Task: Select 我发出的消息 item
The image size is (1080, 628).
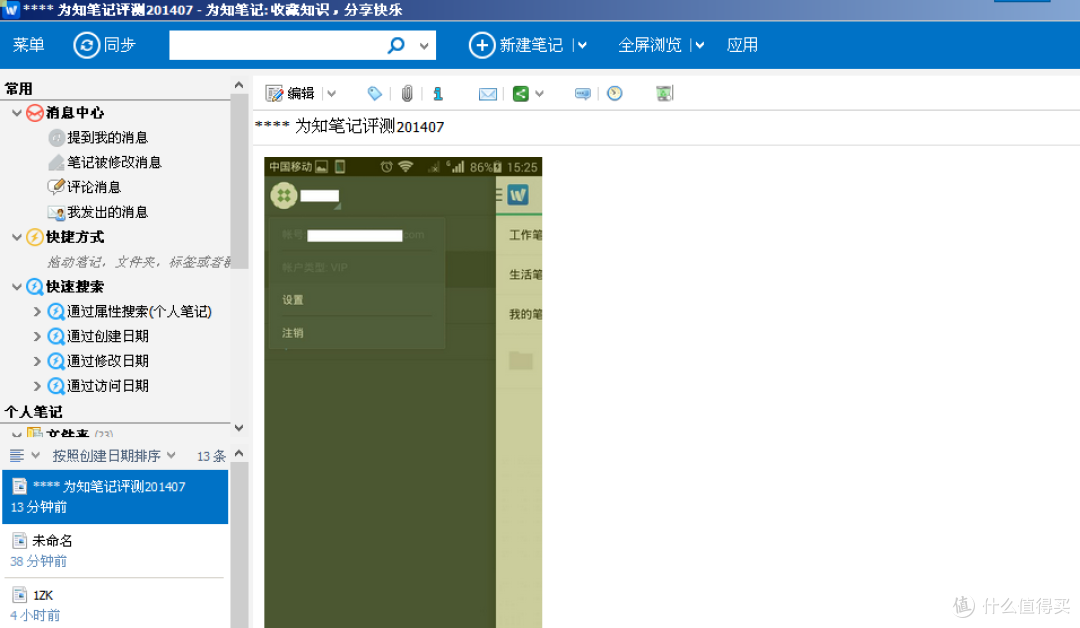Action: pos(107,212)
